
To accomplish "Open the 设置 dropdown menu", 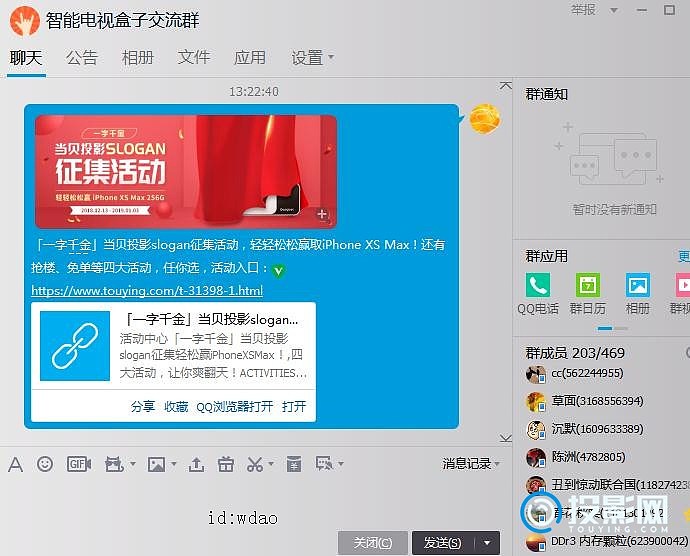I will pyautogui.click(x=312, y=58).
